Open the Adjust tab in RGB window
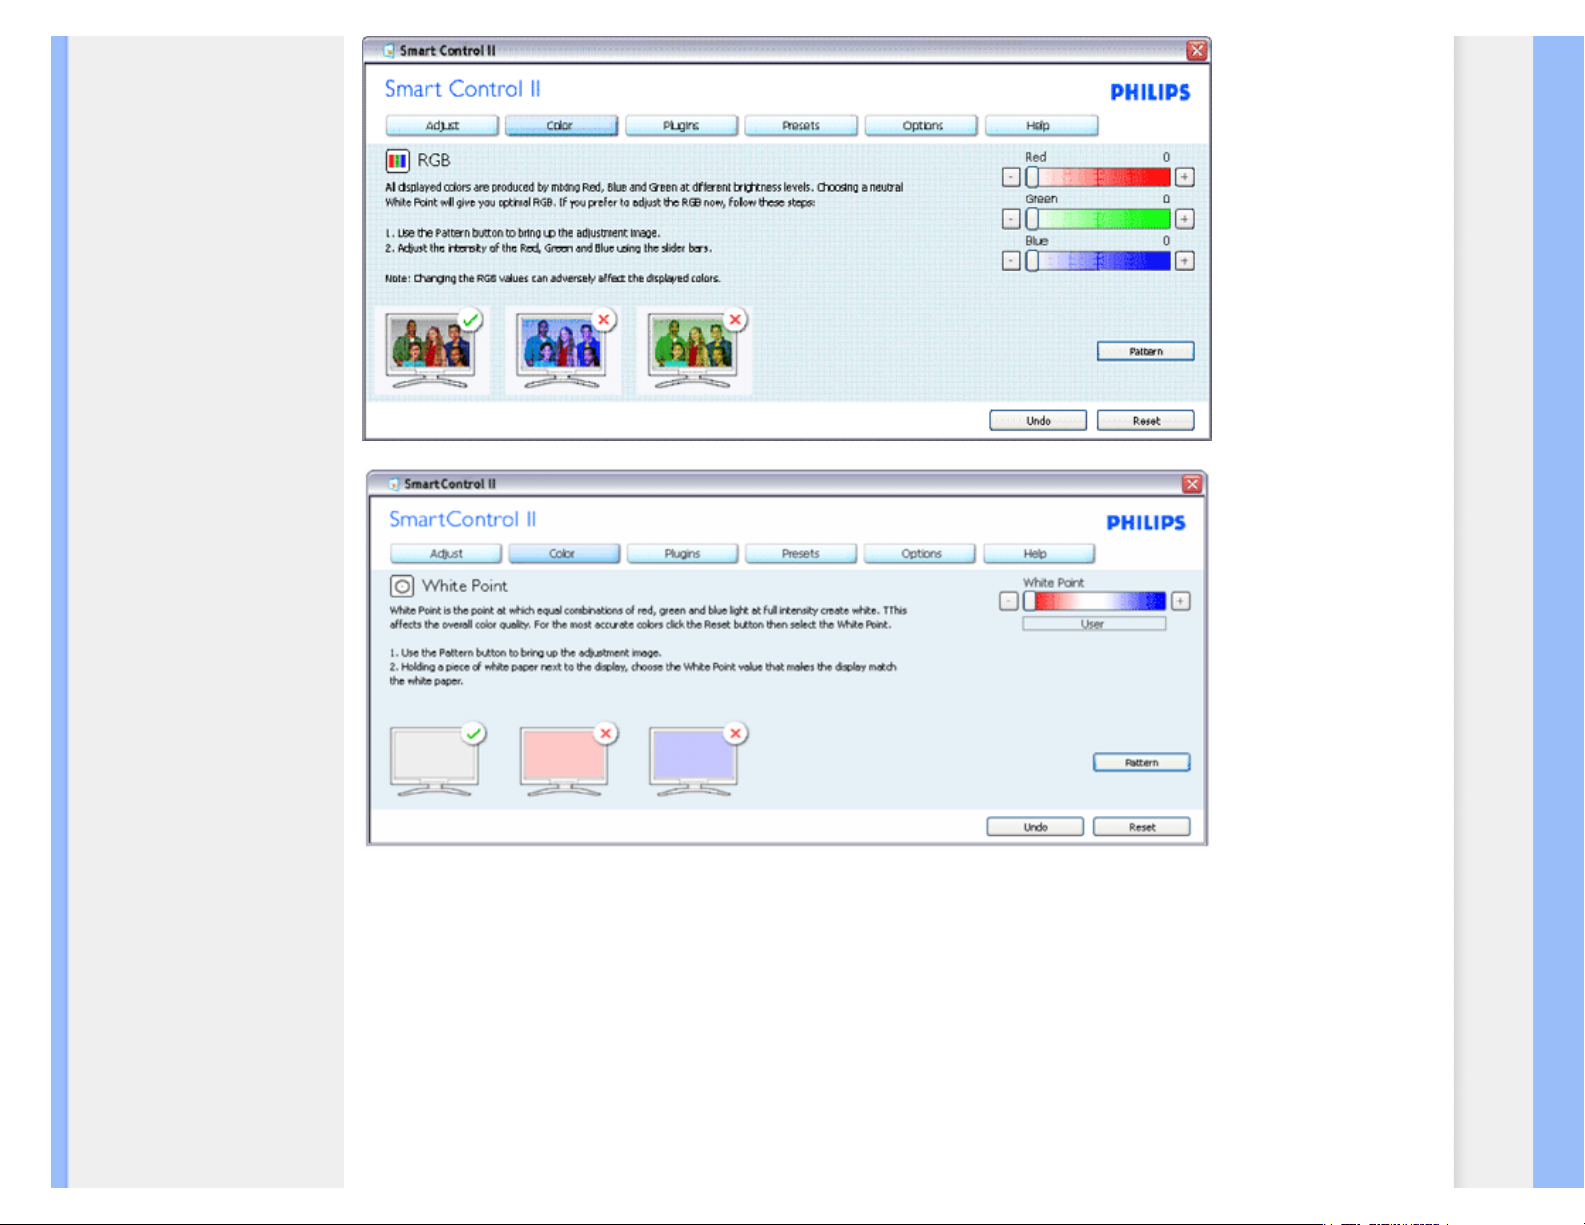 click(x=442, y=126)
